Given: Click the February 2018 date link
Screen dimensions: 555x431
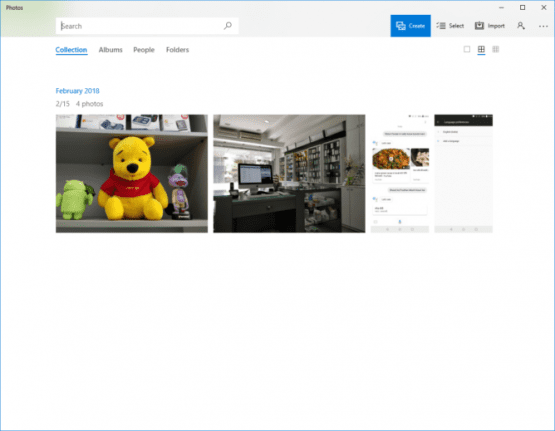Looking at the screenshot, I should pyautogui.click(x=78, y=91).
